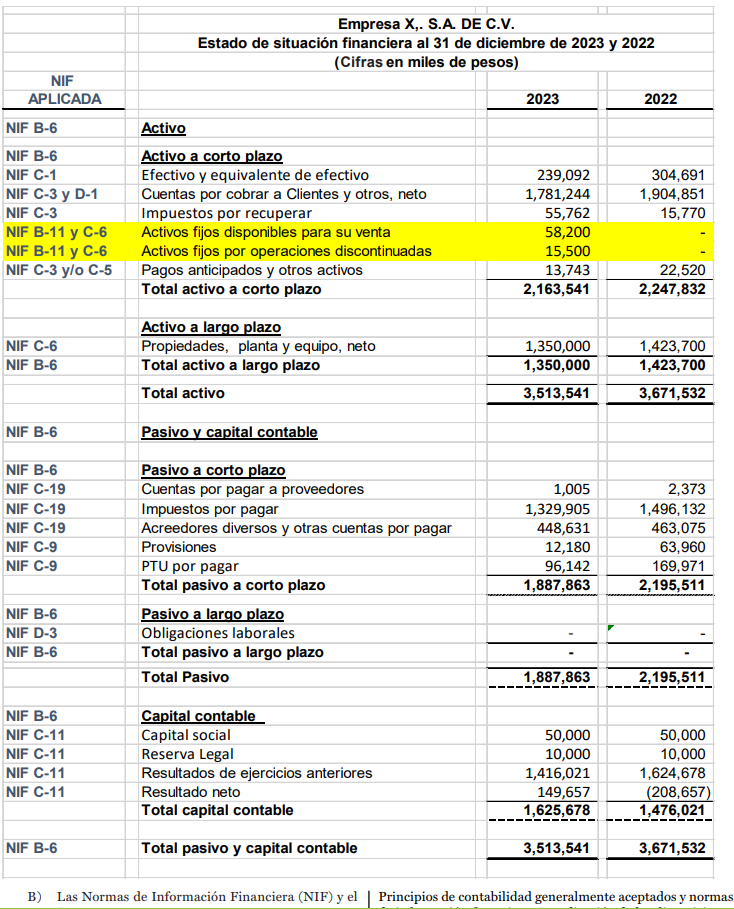Click highlighted 'Activos fijos disponibles para su venta'
Viewport: 734px width, 909px height.
tap(266, 232)
